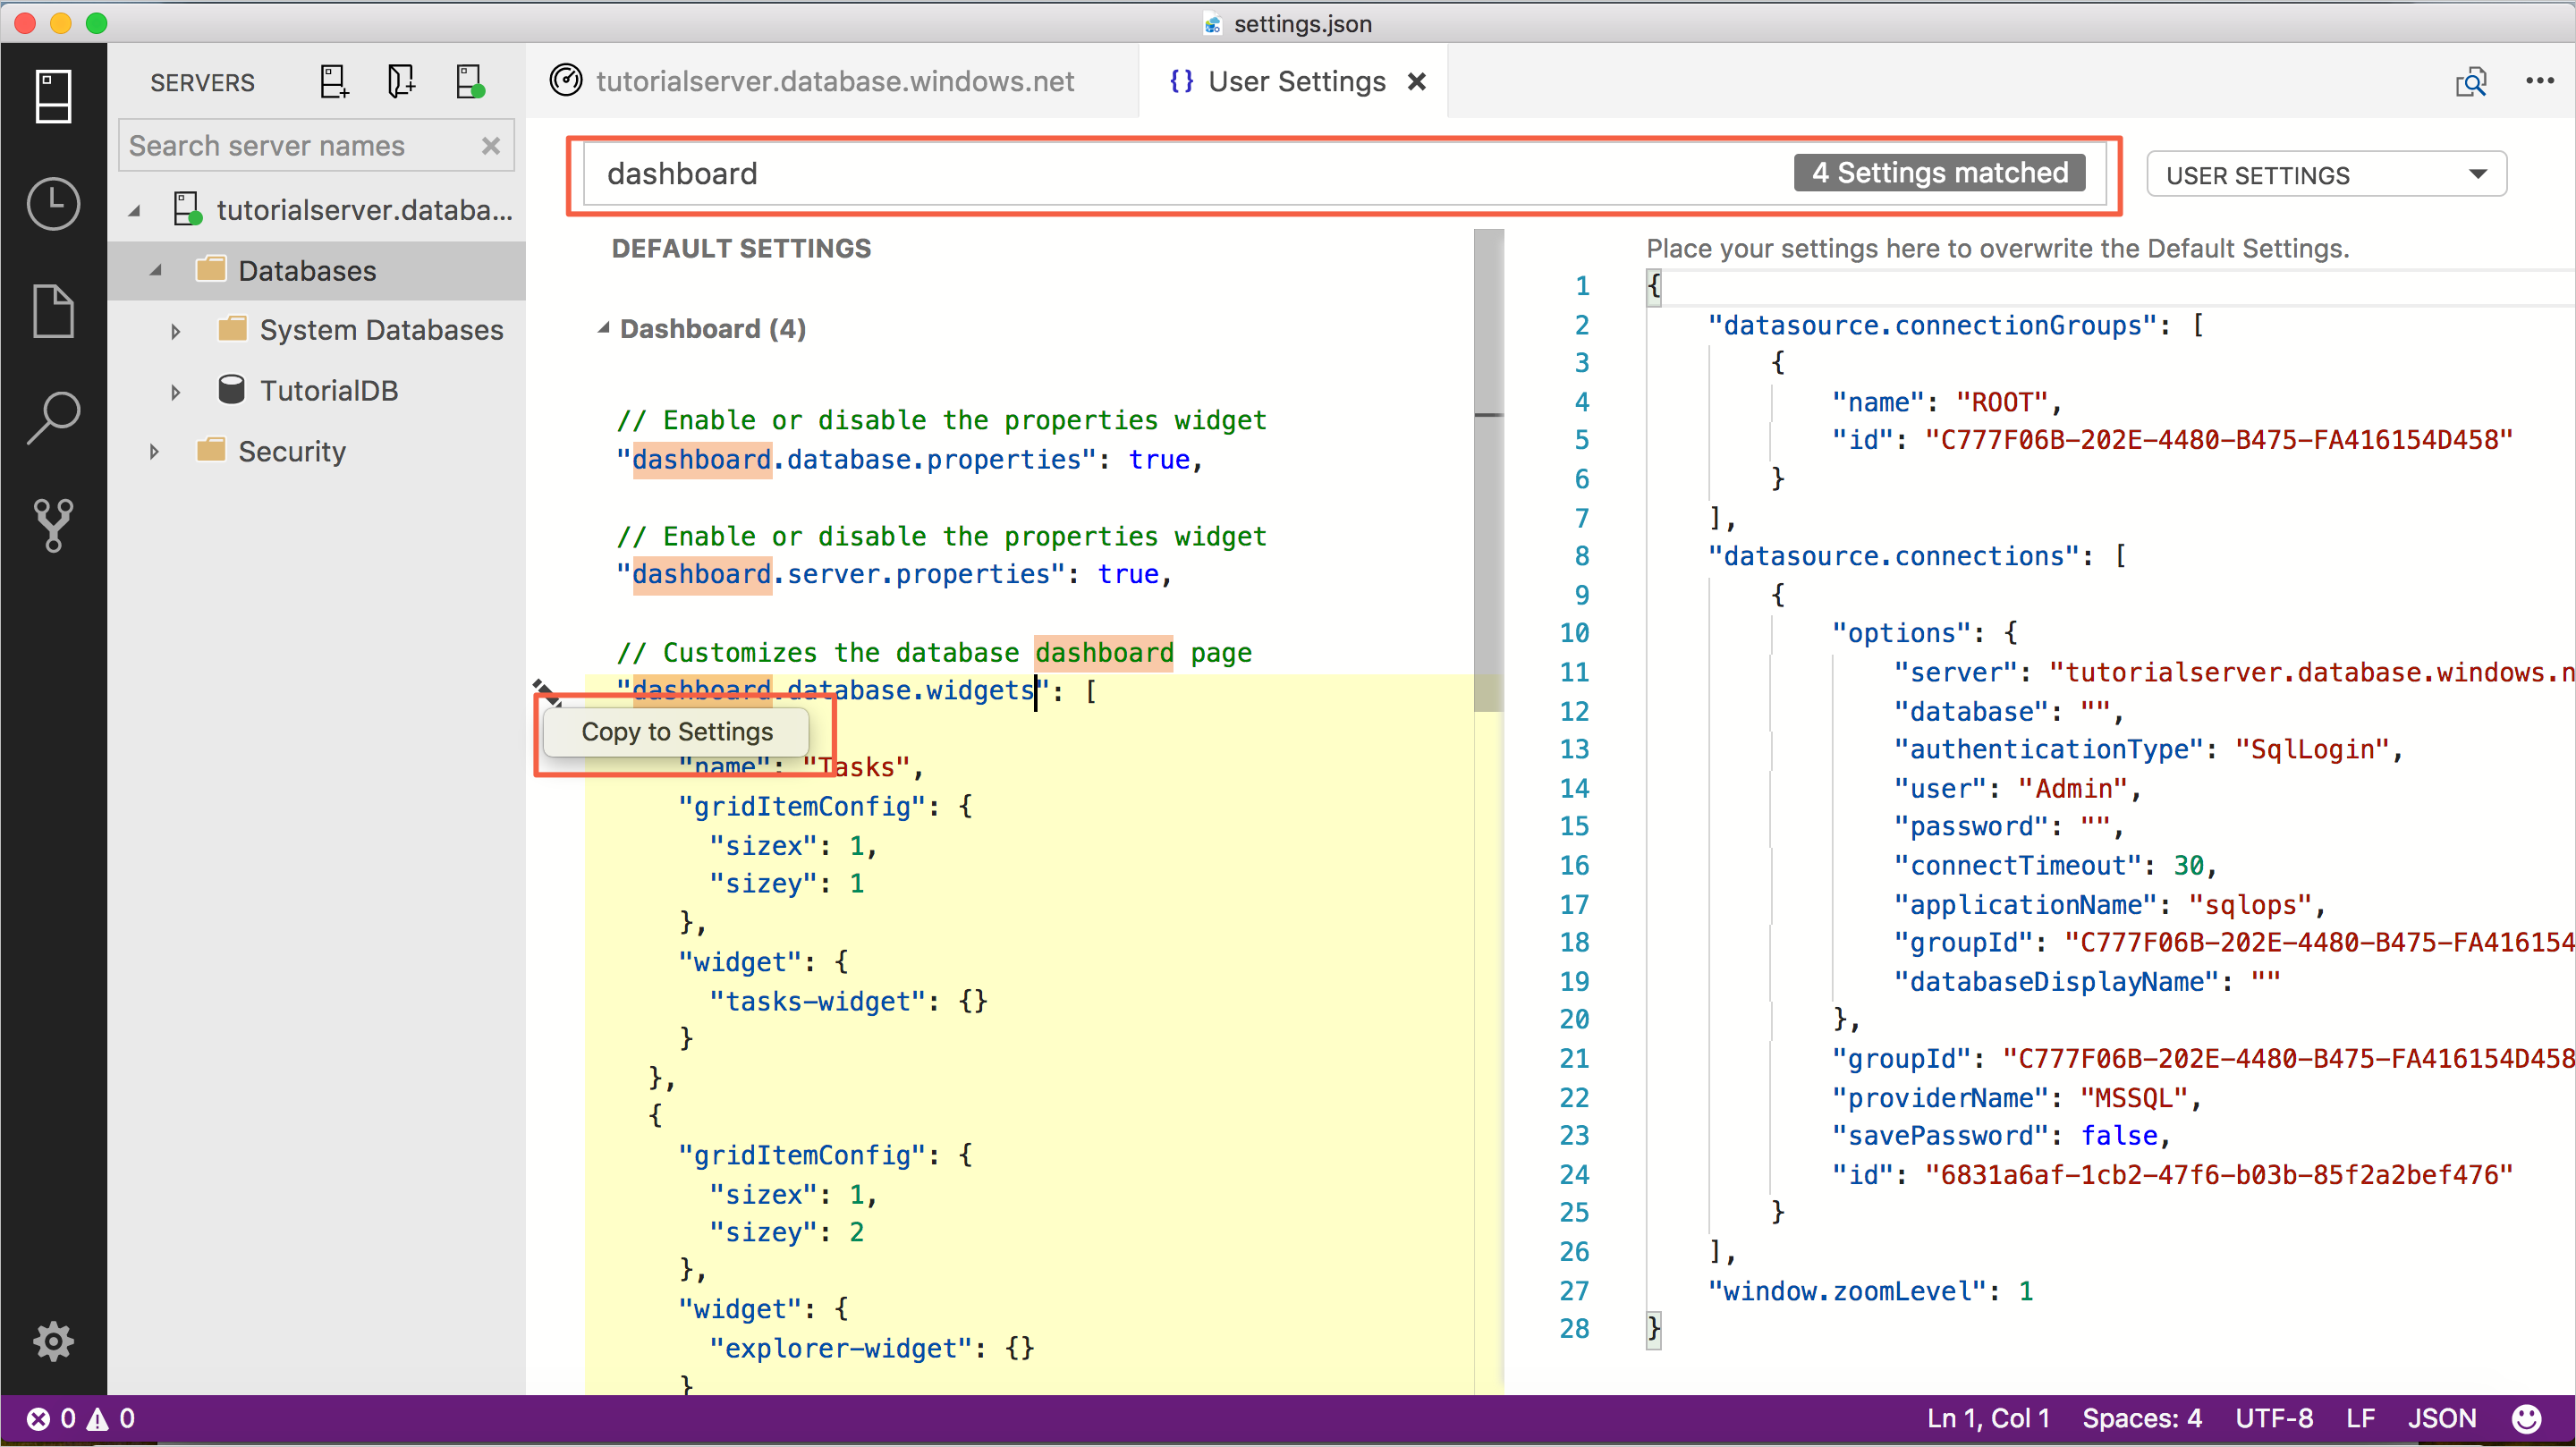Close the User Settings tab

[1416, 82]
